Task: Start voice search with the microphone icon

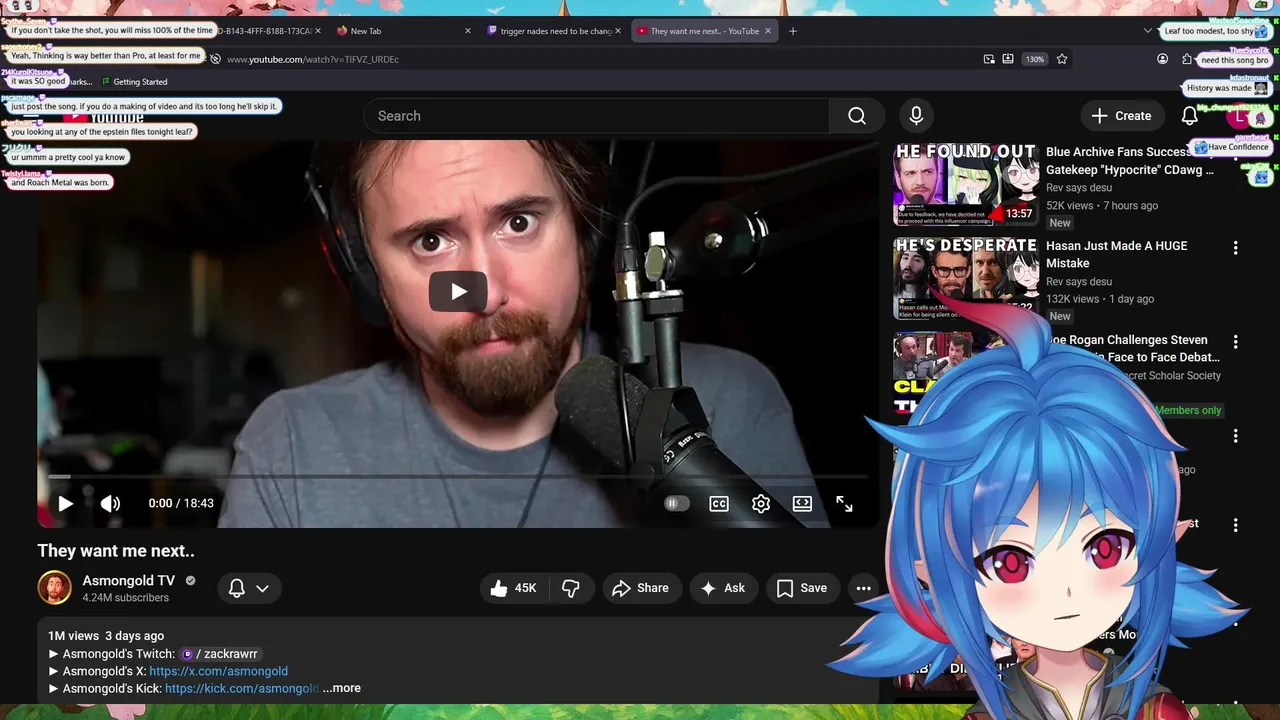Action: [916, 116]
